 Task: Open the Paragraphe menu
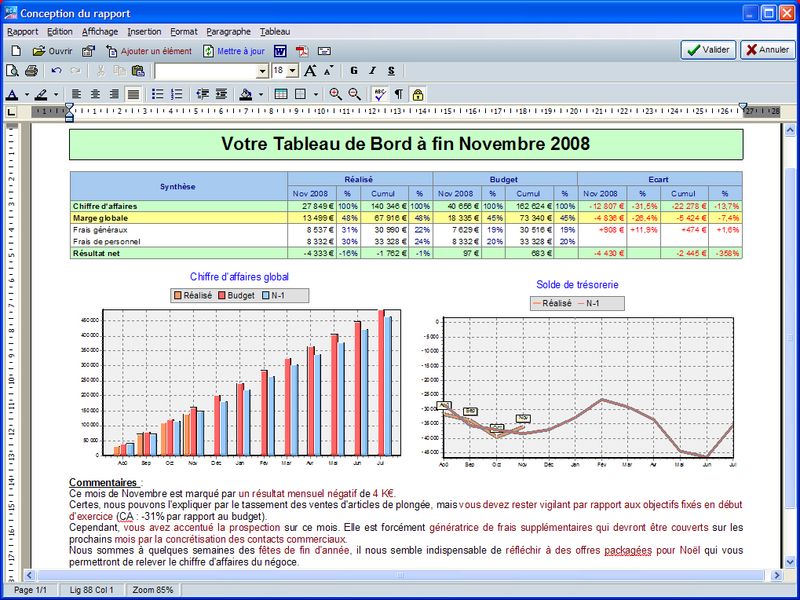pyautogui.click(x=229, y=32)
